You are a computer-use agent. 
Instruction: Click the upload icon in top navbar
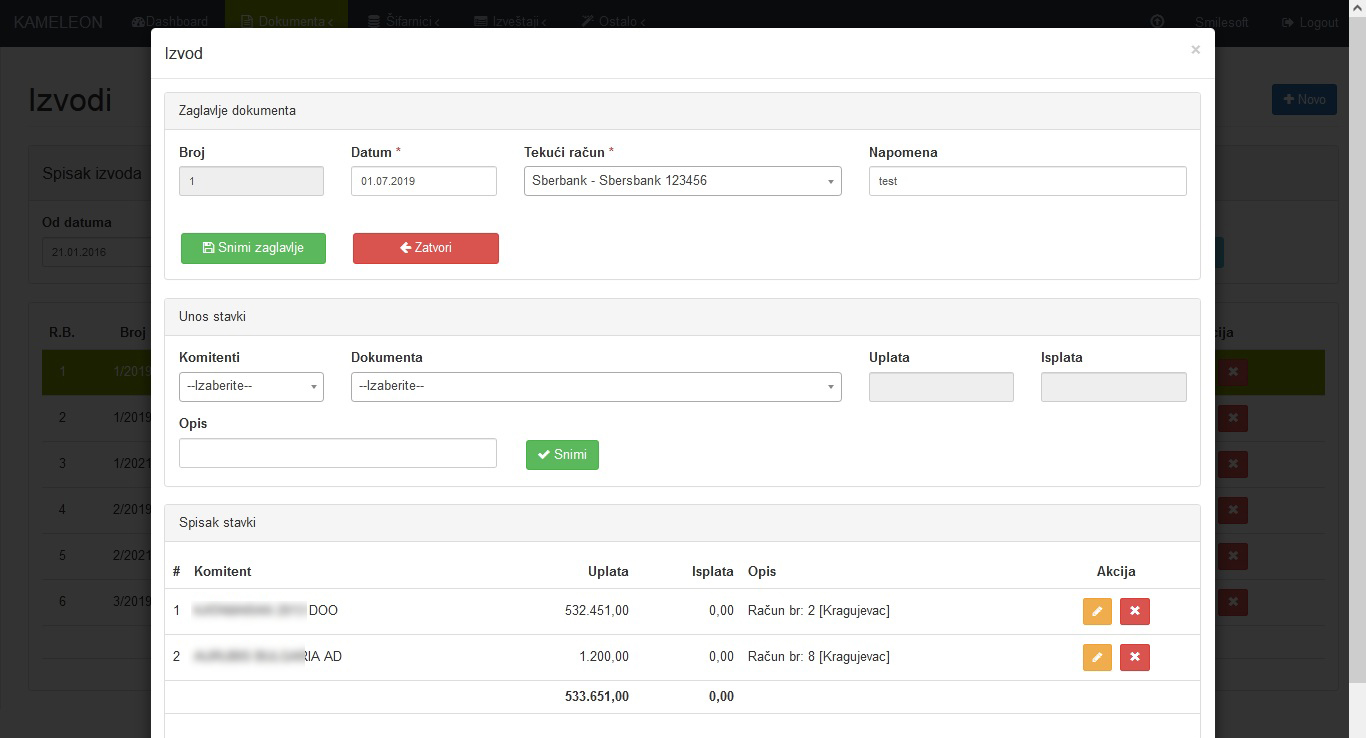tap(1158, 22)
